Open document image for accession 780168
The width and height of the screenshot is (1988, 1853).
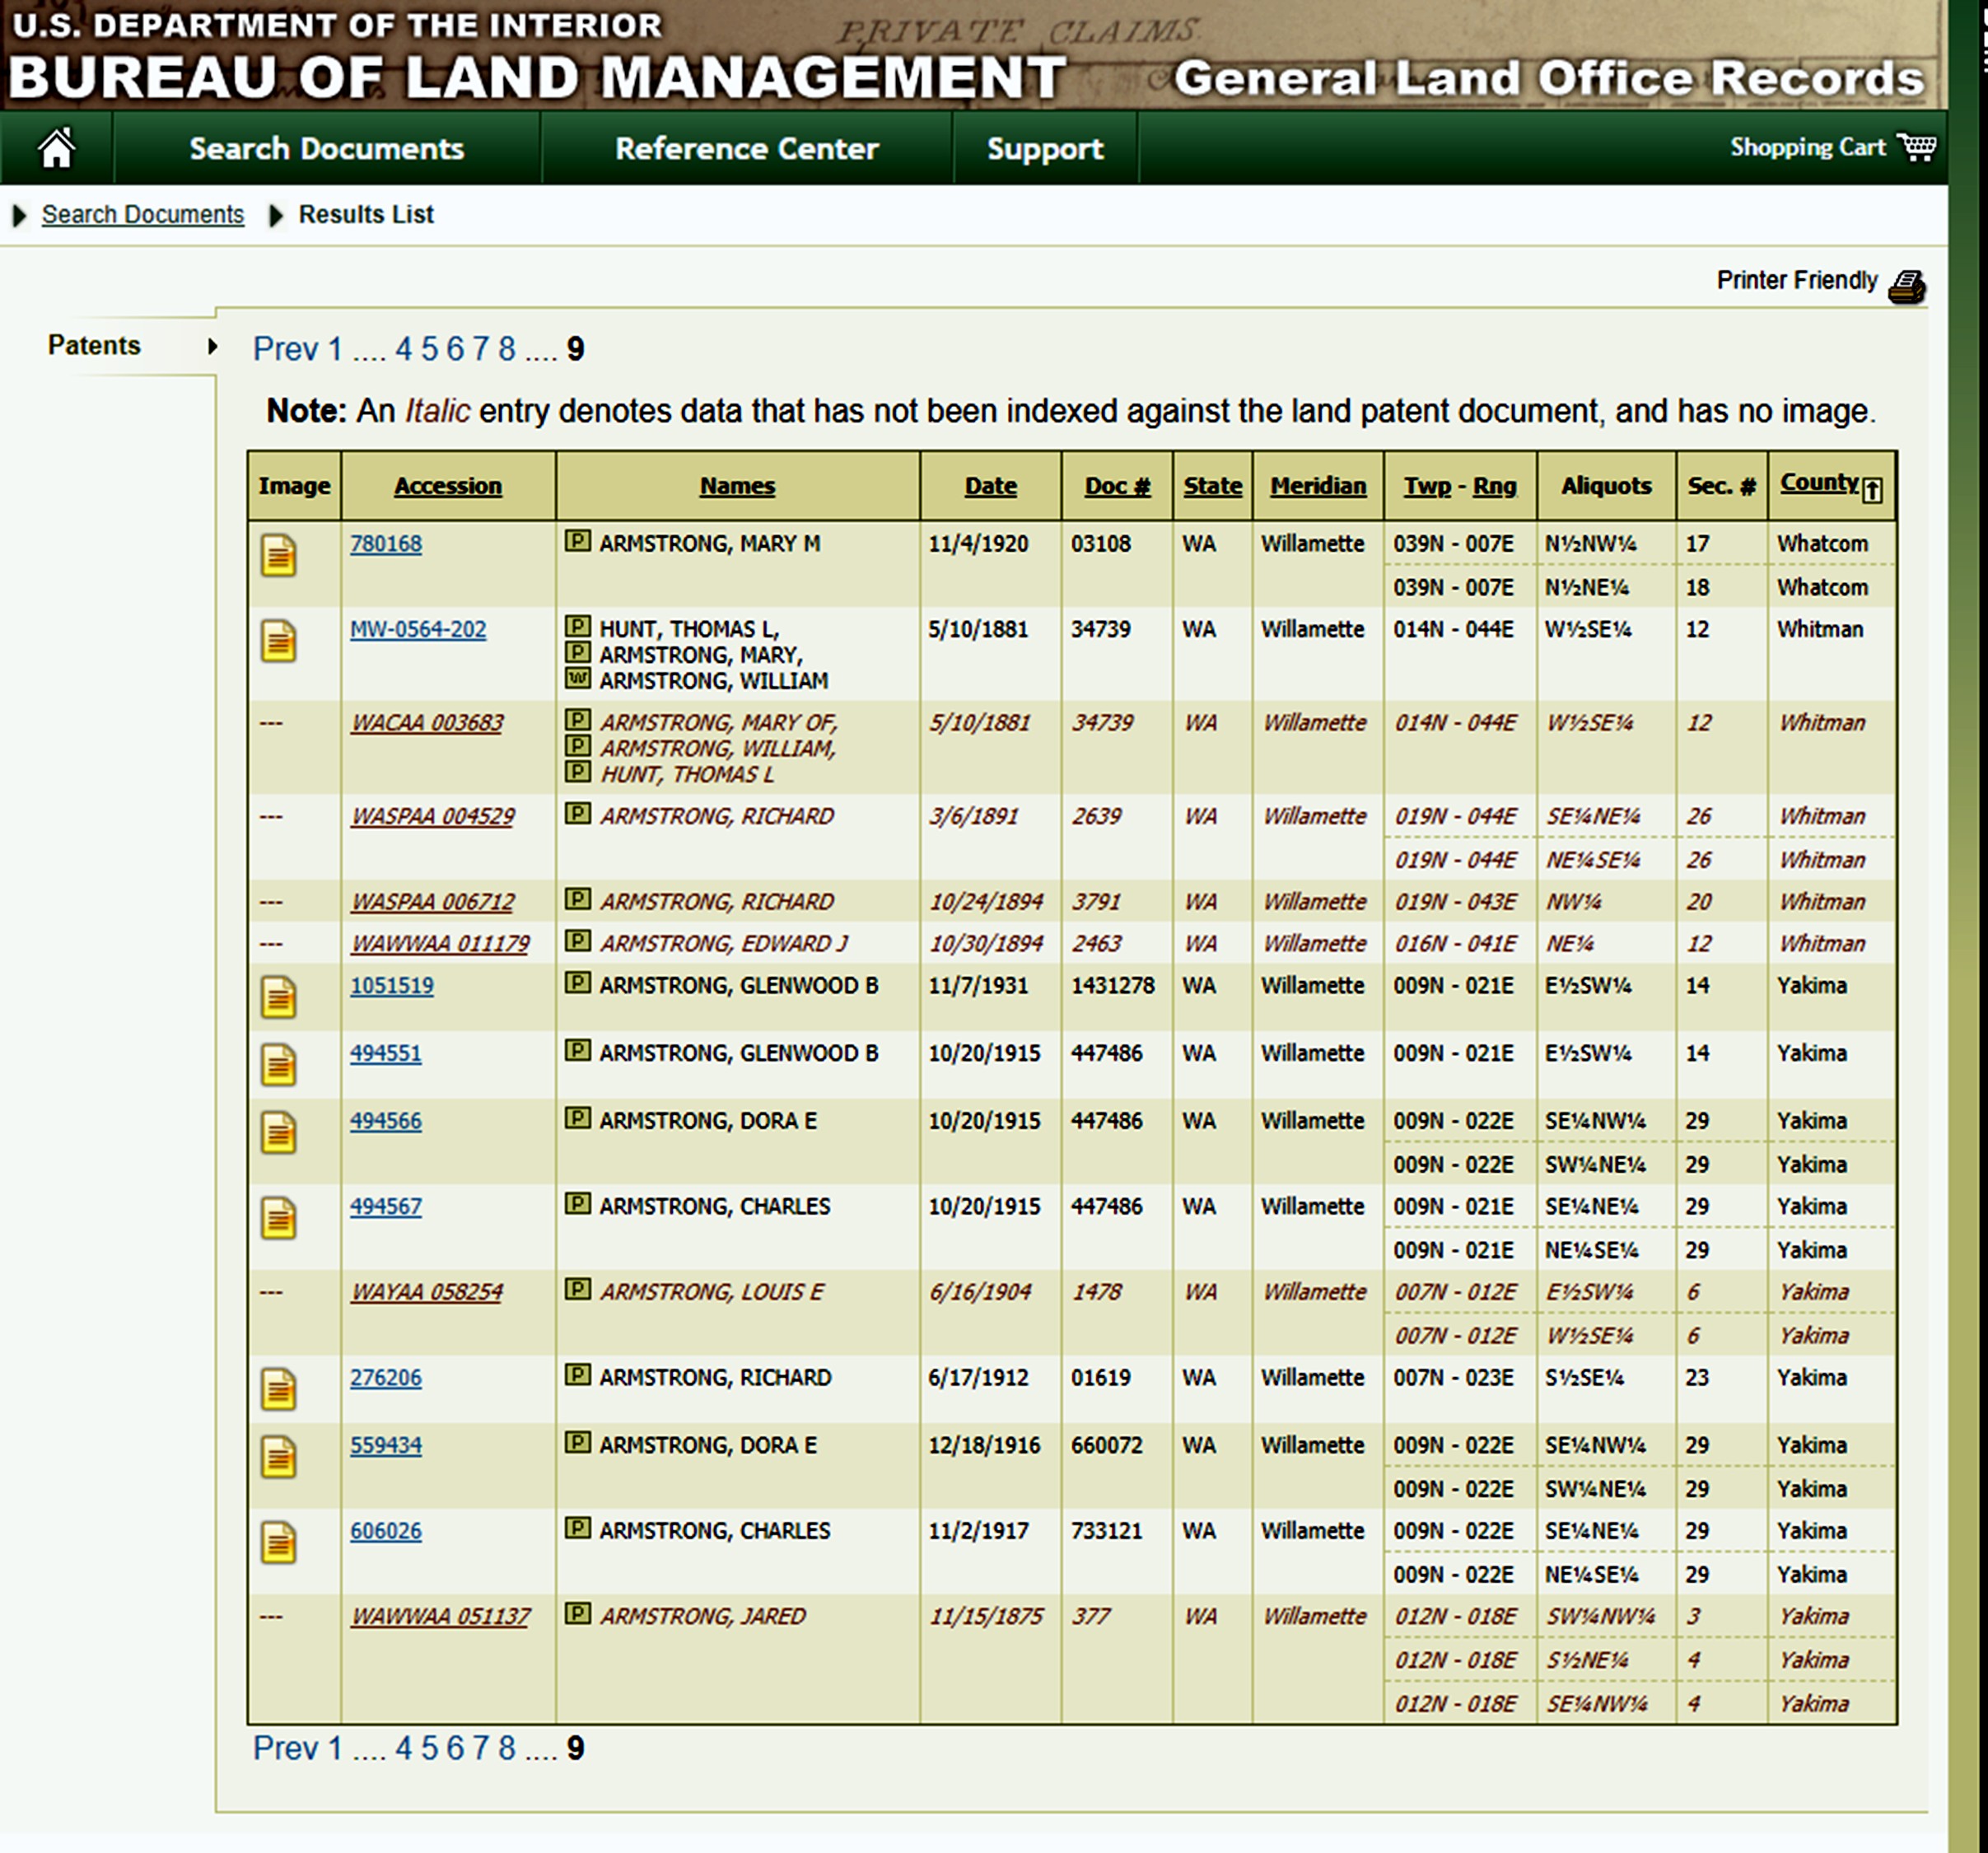[x=279, y=555]
